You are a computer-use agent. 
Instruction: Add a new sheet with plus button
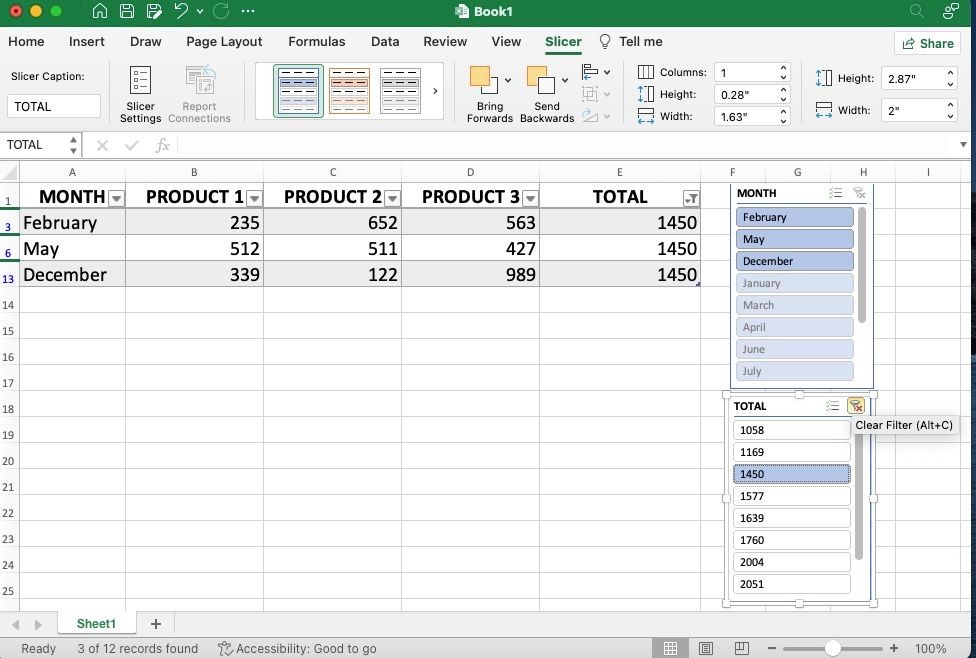[156, 623]
